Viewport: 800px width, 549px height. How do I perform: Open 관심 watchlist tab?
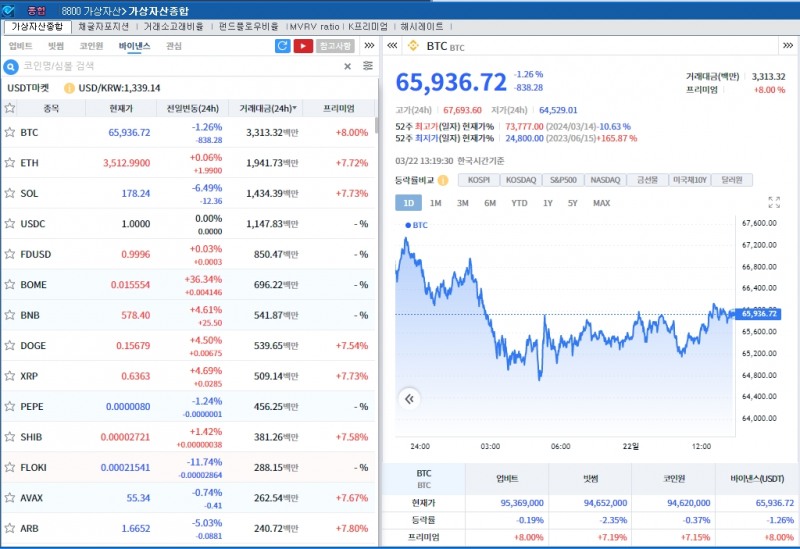174,46
